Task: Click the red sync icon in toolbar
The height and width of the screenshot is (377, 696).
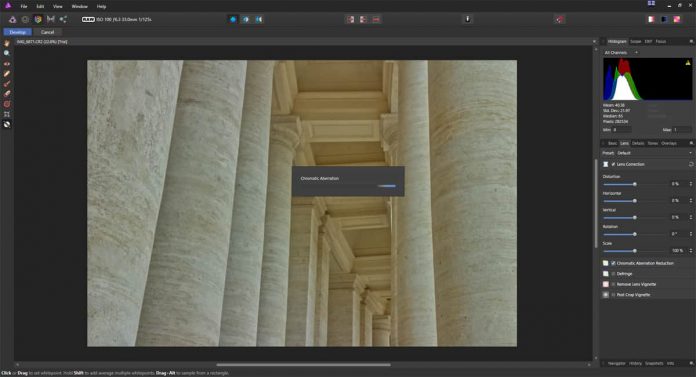Action: point(559,19)
